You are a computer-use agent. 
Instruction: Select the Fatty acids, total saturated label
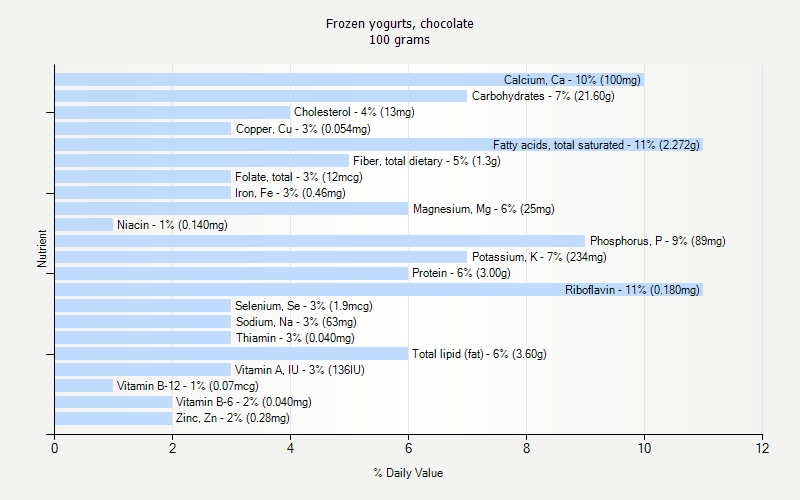[596, 145]
